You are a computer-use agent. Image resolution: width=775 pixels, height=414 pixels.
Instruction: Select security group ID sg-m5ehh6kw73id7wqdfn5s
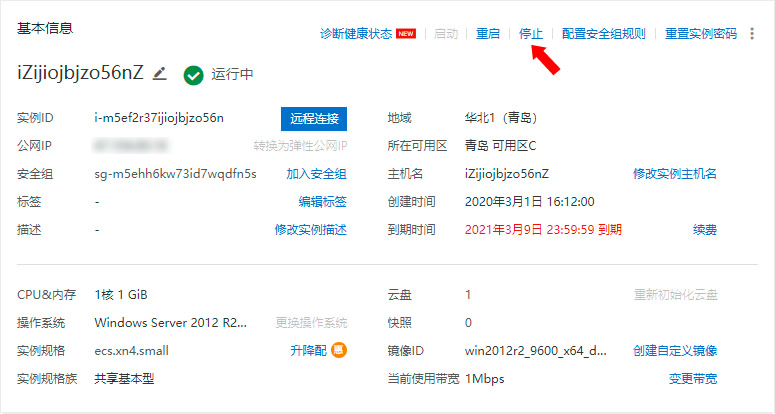coord(175,174)
